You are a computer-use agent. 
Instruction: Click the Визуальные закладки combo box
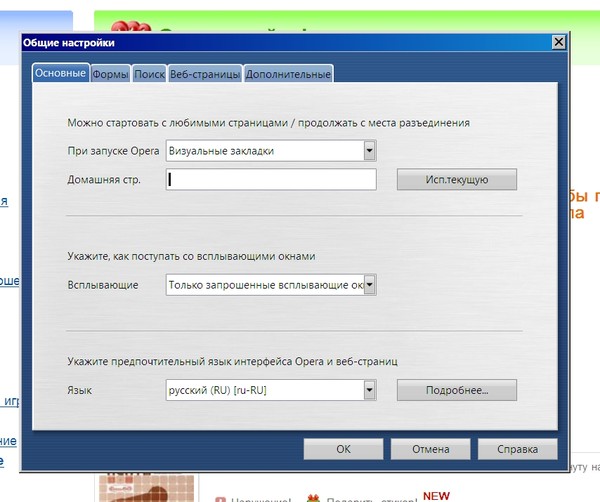pyautogui.click(x=271, y=150)
